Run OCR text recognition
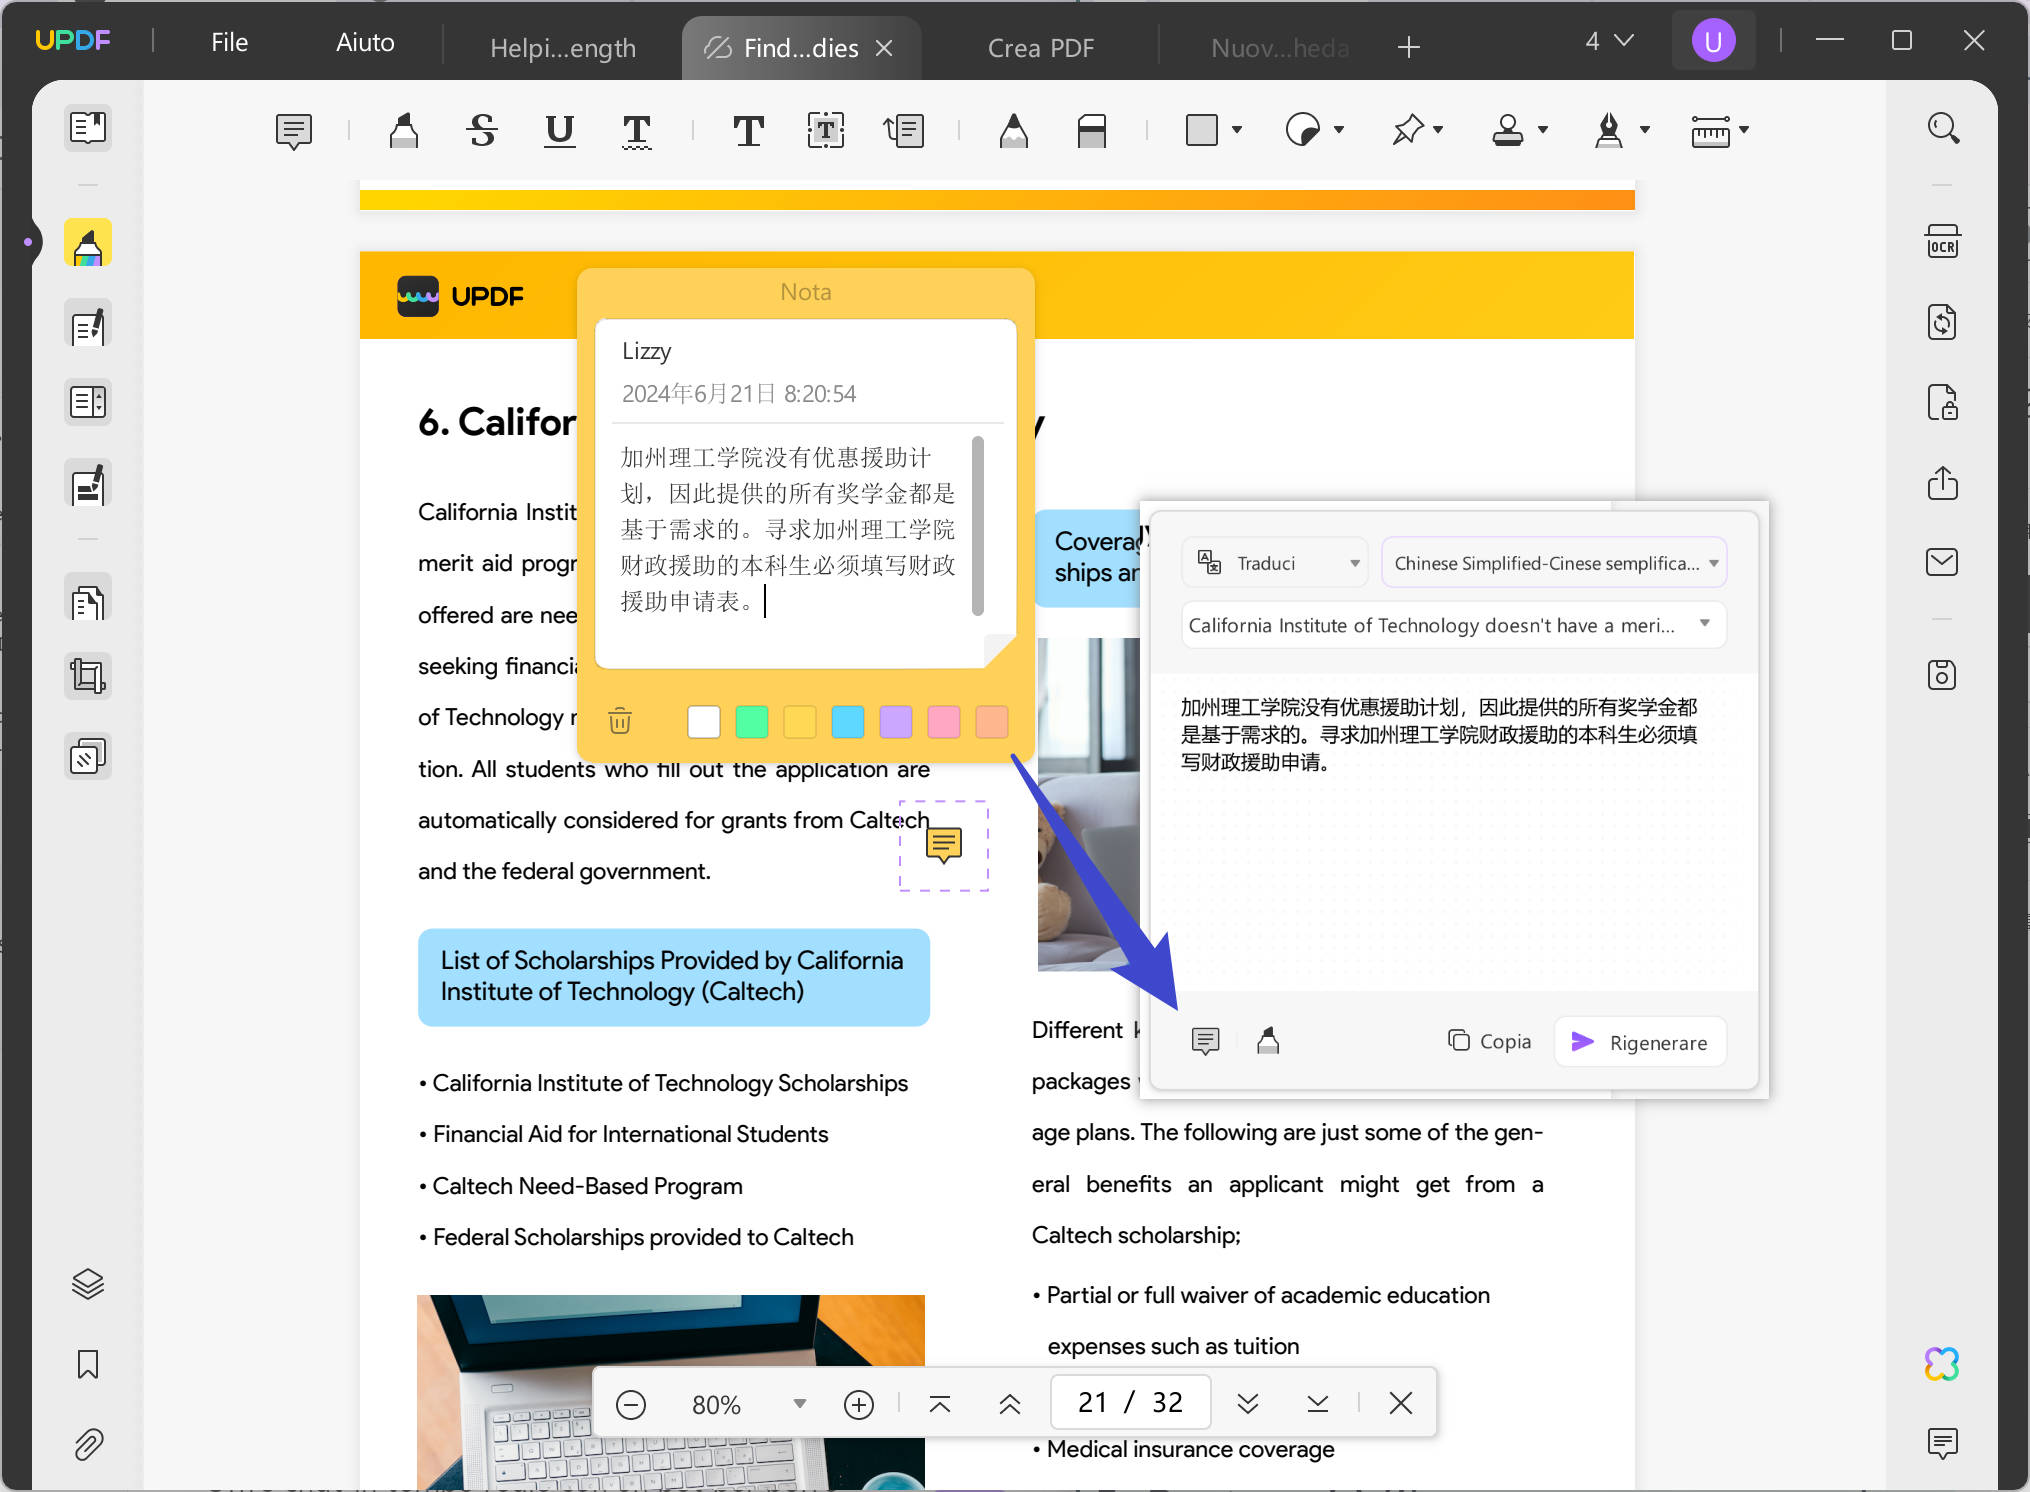 [x=1943, y=242]
